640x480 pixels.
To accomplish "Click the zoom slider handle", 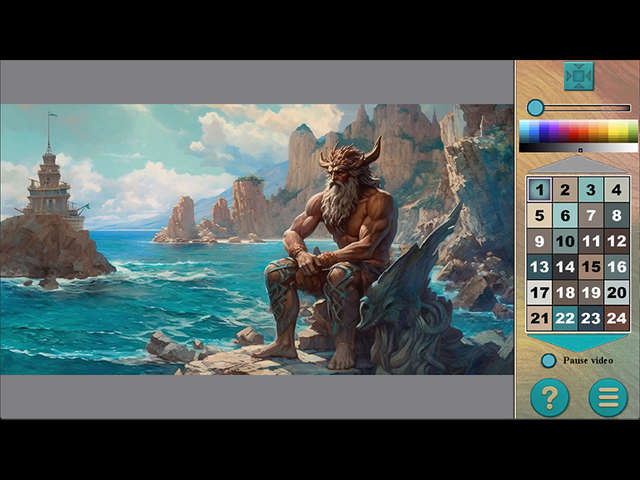I will pos(535,107).
